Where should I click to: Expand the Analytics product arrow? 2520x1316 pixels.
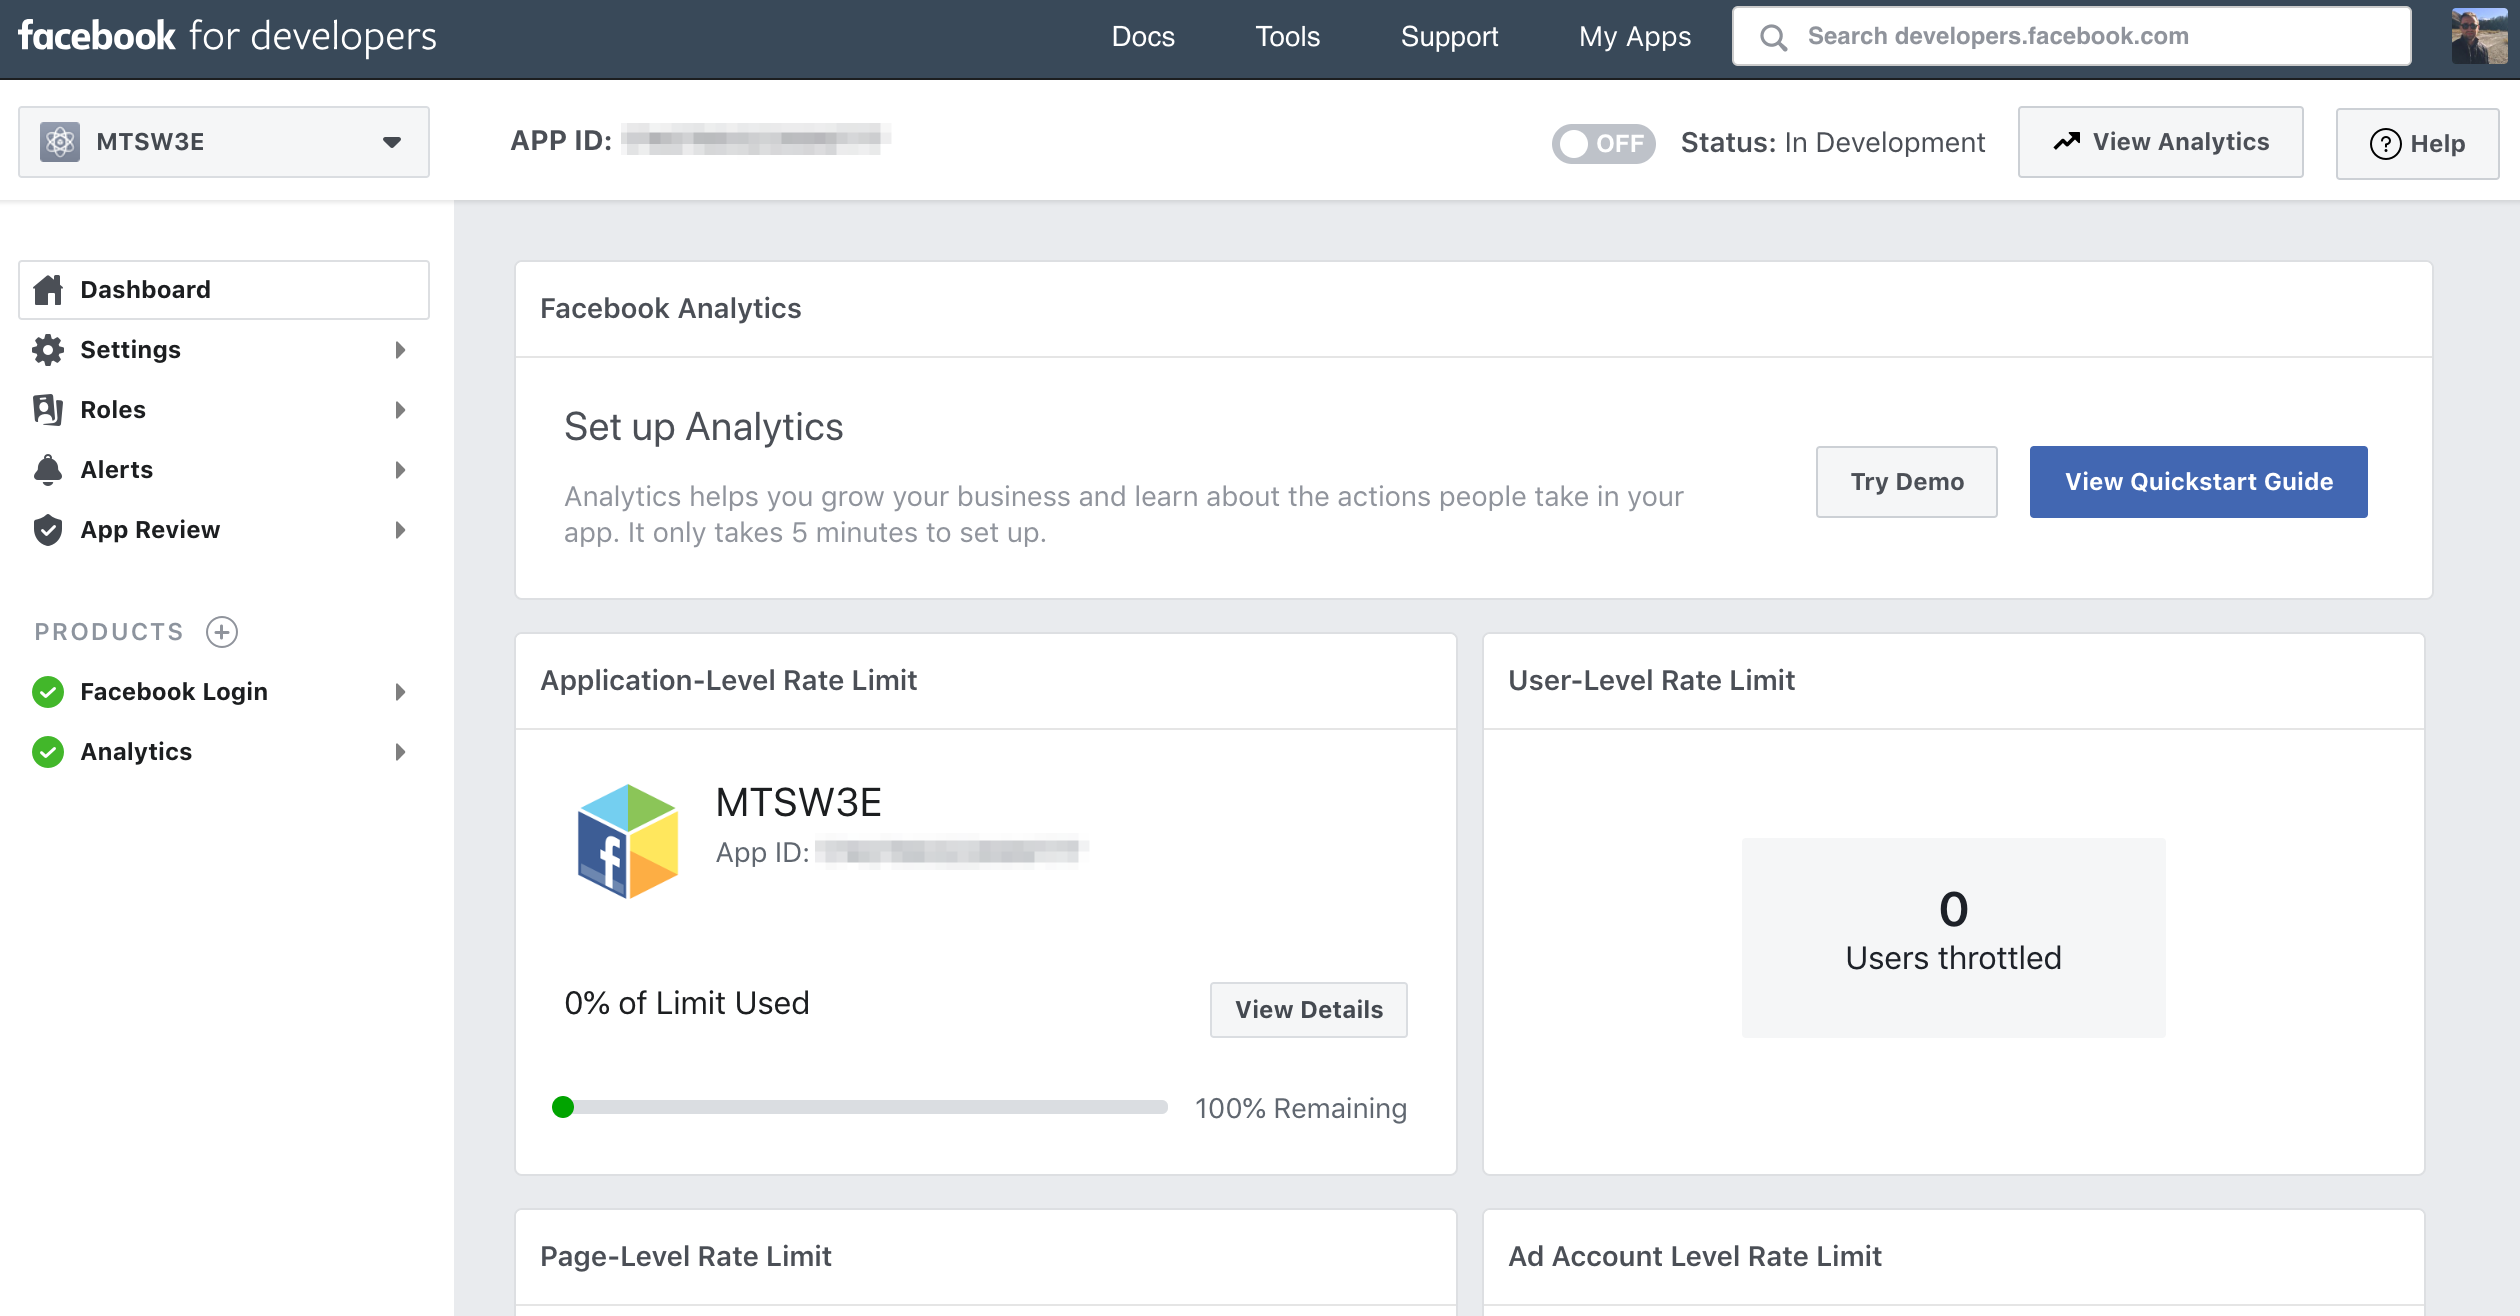[400, 752]
